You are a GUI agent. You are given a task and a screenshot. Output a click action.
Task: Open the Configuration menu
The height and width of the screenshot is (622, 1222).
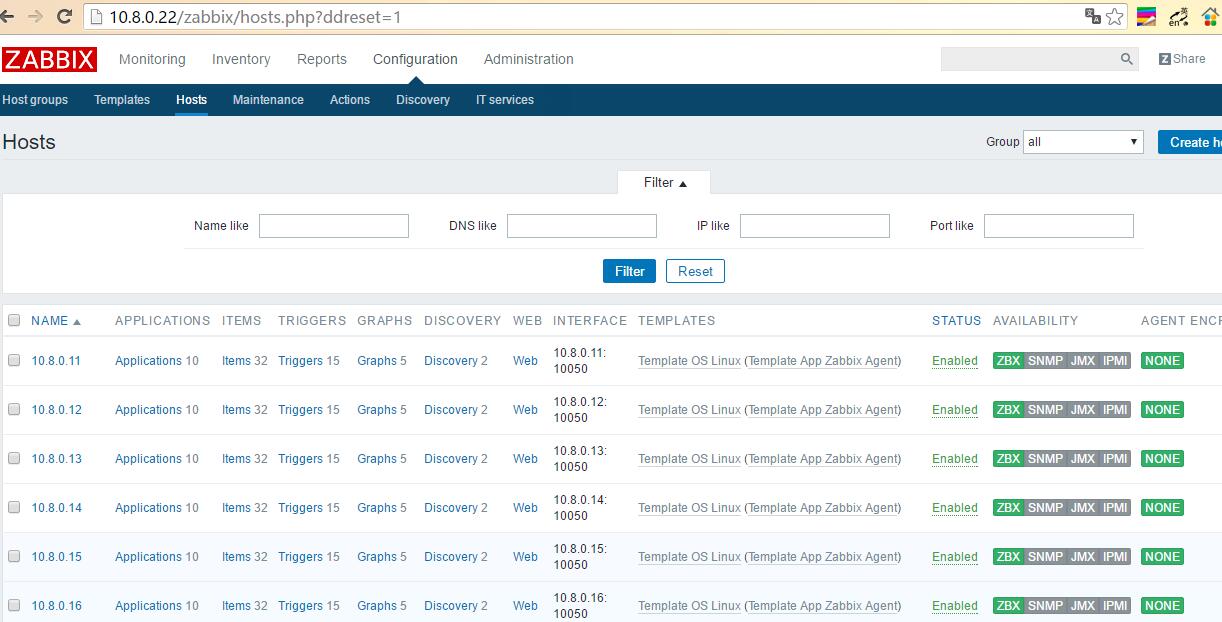click(x=415, y=59)
